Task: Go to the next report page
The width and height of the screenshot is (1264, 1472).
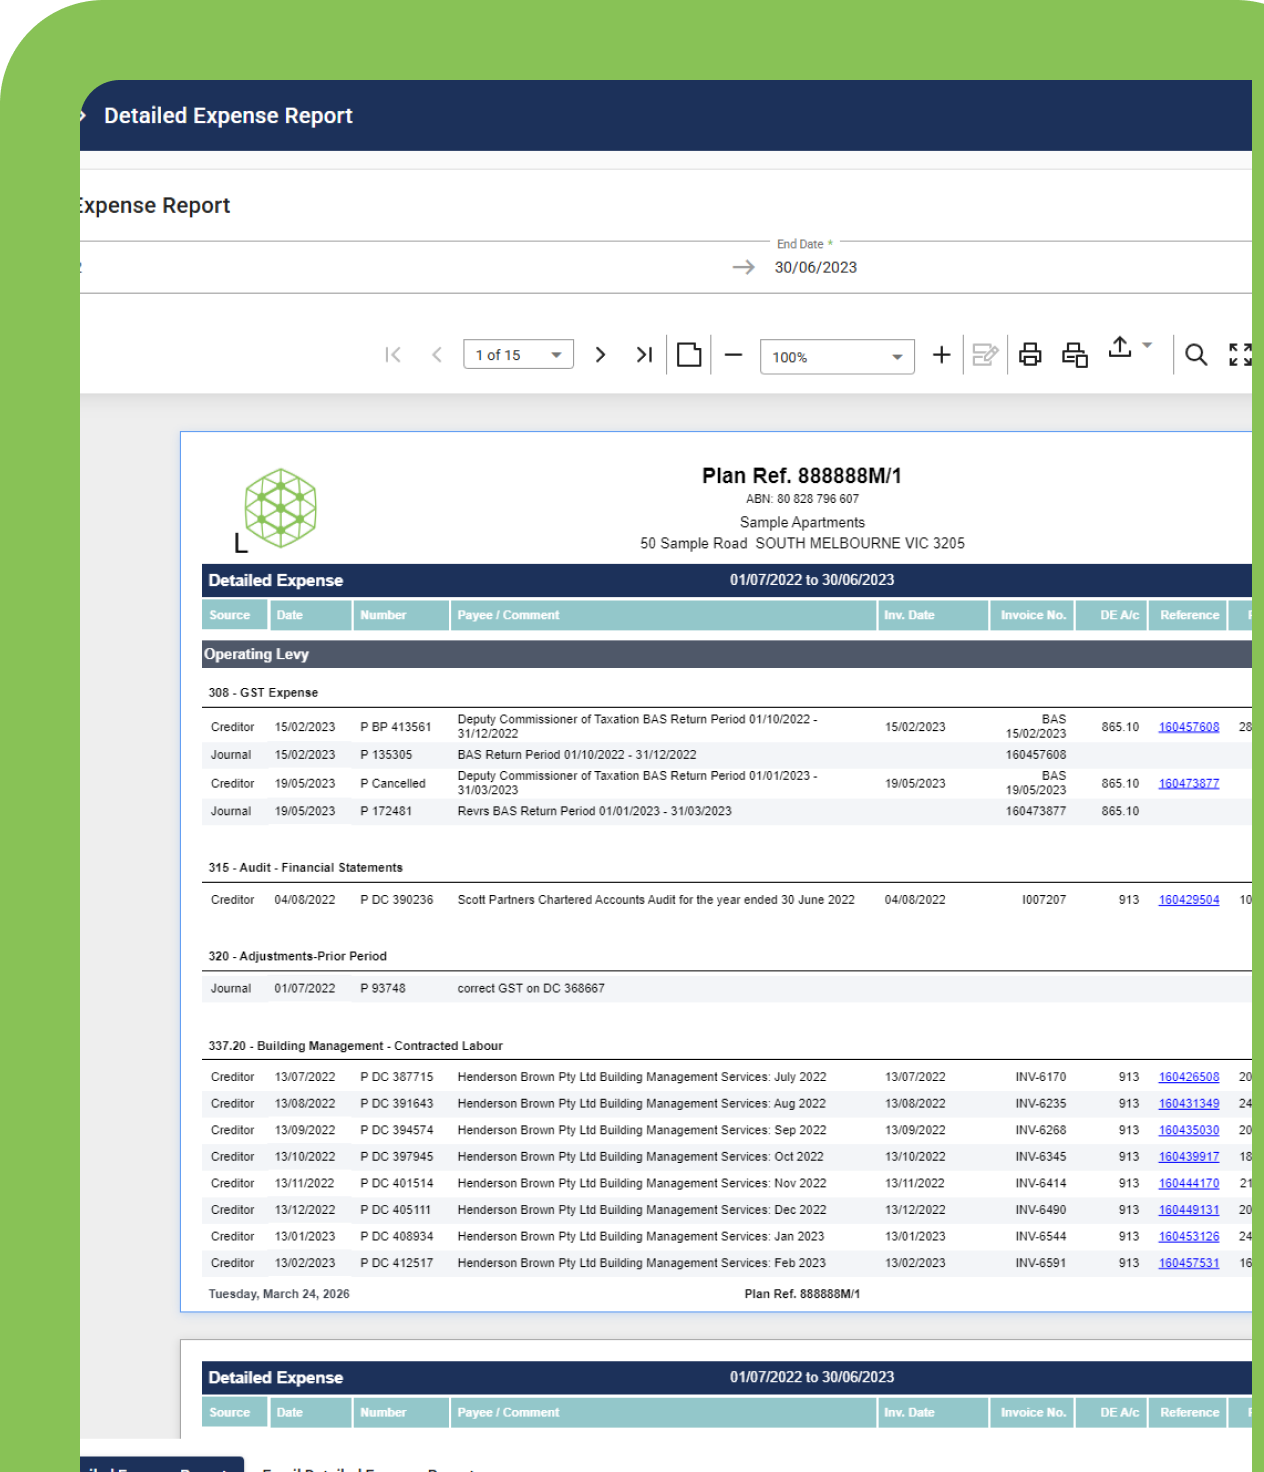Action: [x=600, y=355]
